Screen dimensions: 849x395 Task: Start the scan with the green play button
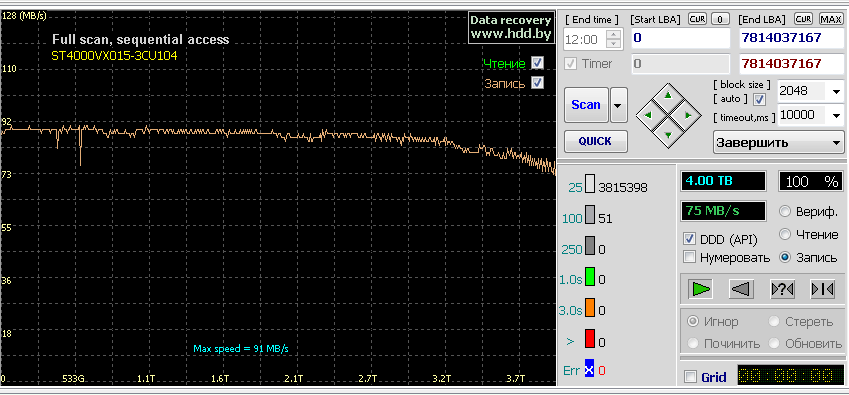click(x=701, y=289)
